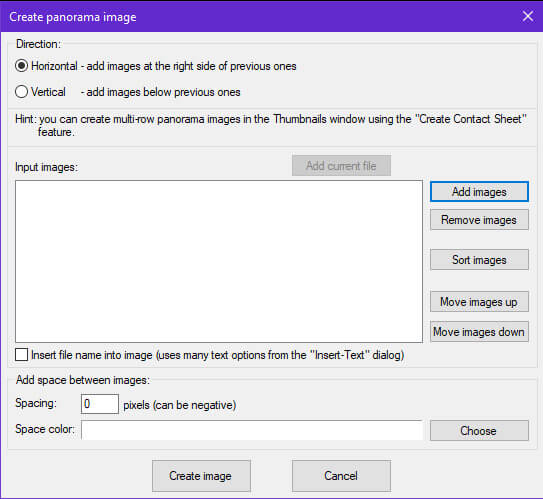Click the Horizontal option label text

[x=54, y=66]
